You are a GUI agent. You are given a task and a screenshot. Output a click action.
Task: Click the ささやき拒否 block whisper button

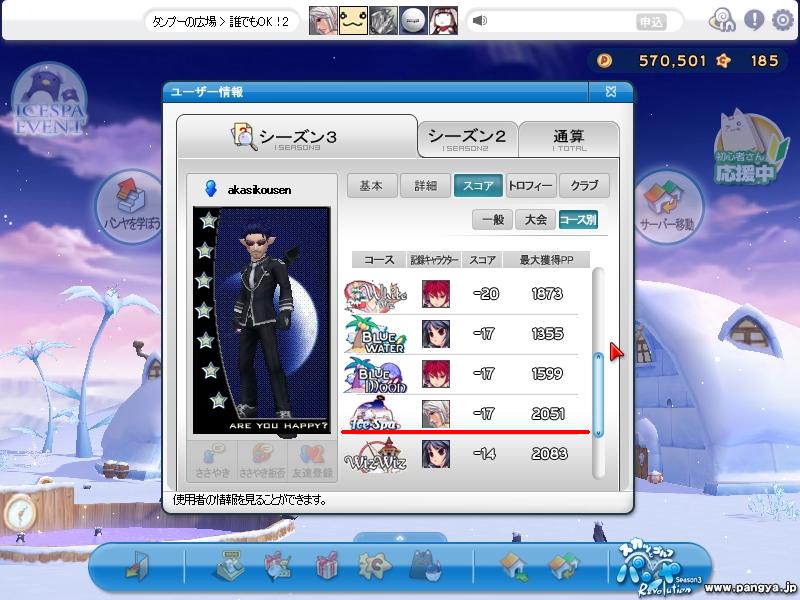pyautogui.click(x=262, y=461)
